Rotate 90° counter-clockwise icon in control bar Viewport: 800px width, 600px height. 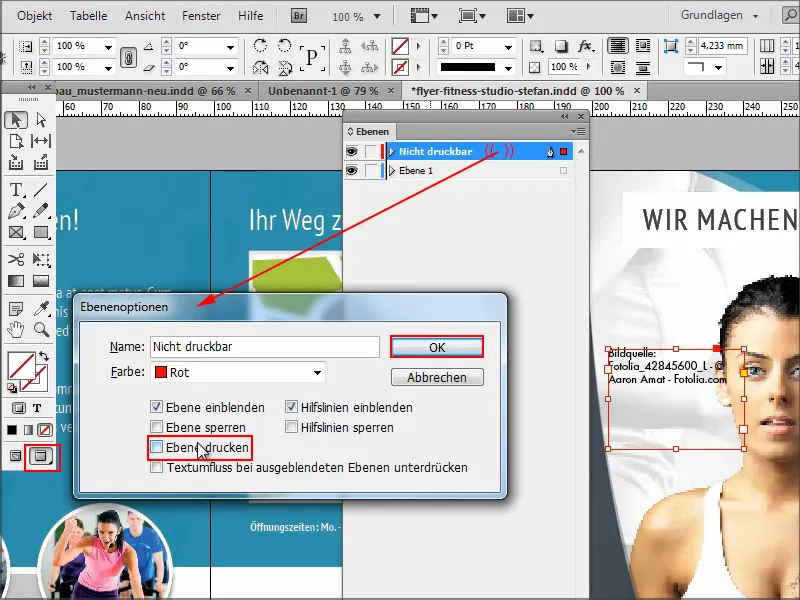pyautogui.click(x=285, y=45)
